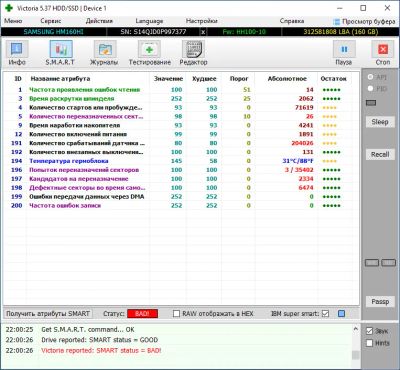This screenshot has height=370, width=400.
Task: Click the 31°C/88°F temperature value
Action: click(x=298, y=161)
